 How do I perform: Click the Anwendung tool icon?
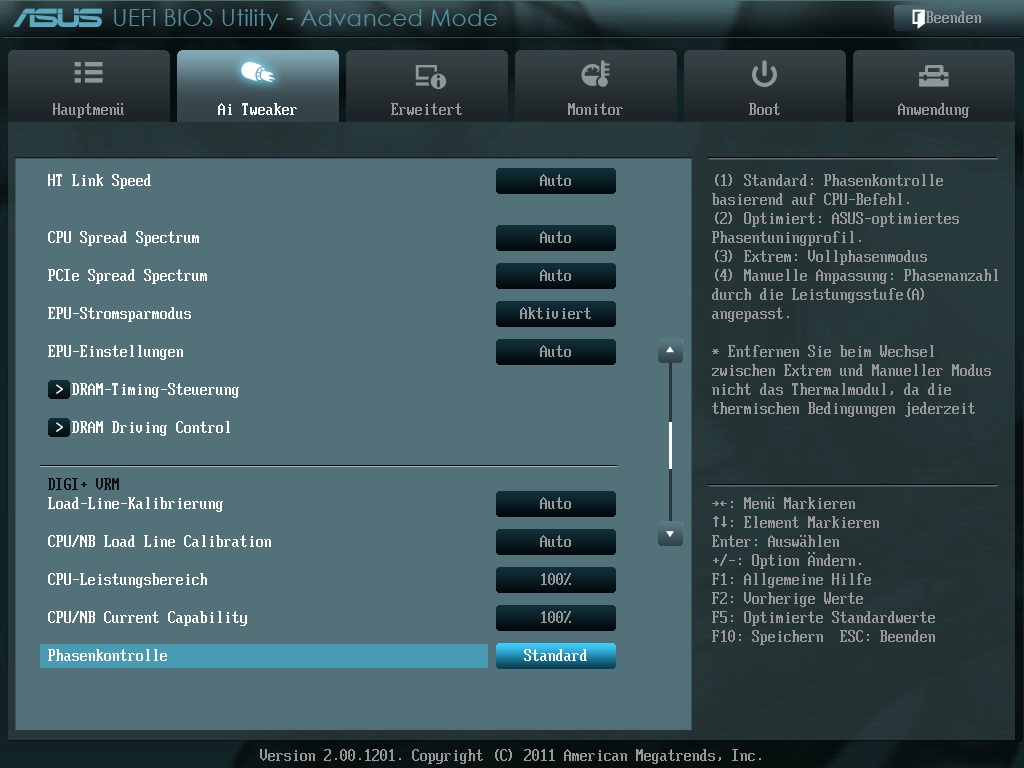pos(933,76)
